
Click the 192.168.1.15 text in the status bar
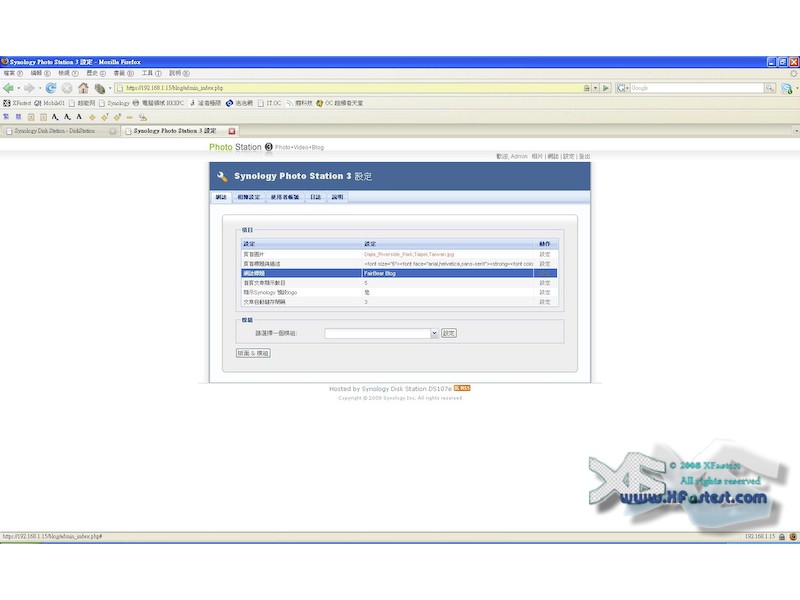pyautogui.click(x=759, y=537)
